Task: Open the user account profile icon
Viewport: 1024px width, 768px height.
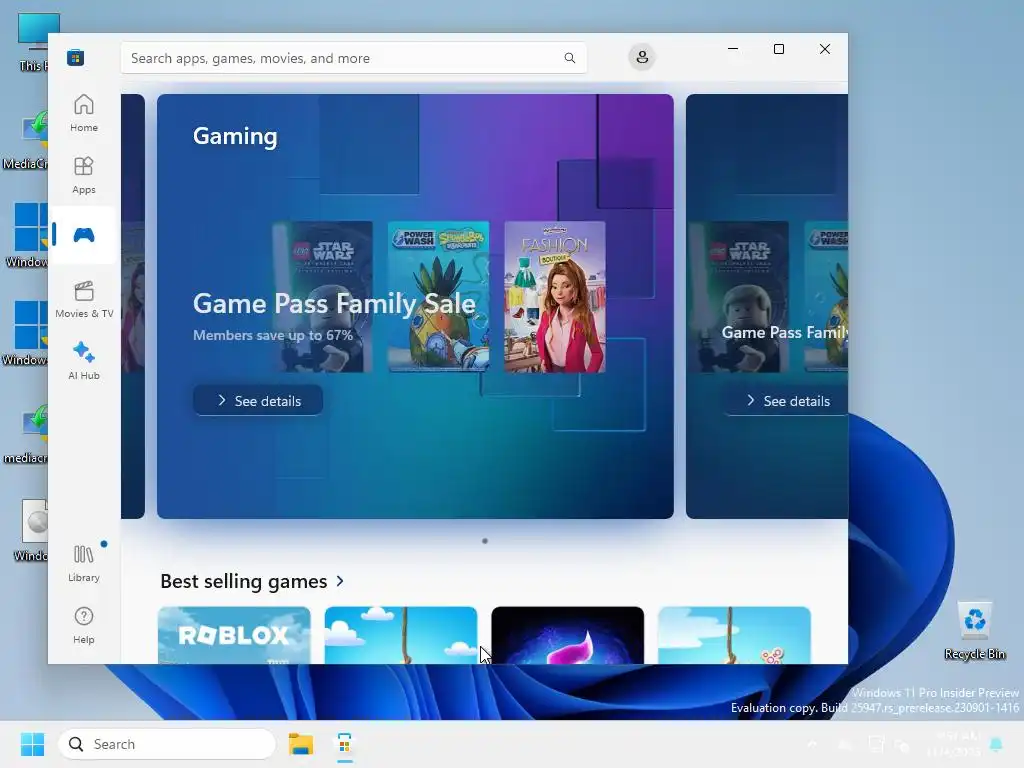Action: 642,57
